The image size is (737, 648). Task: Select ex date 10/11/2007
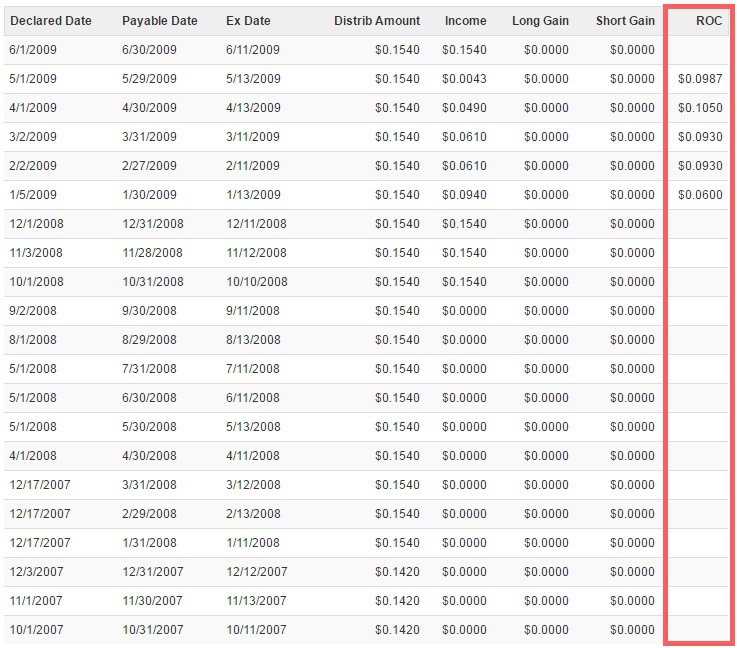pyautogui.click(x=257, y=630)
